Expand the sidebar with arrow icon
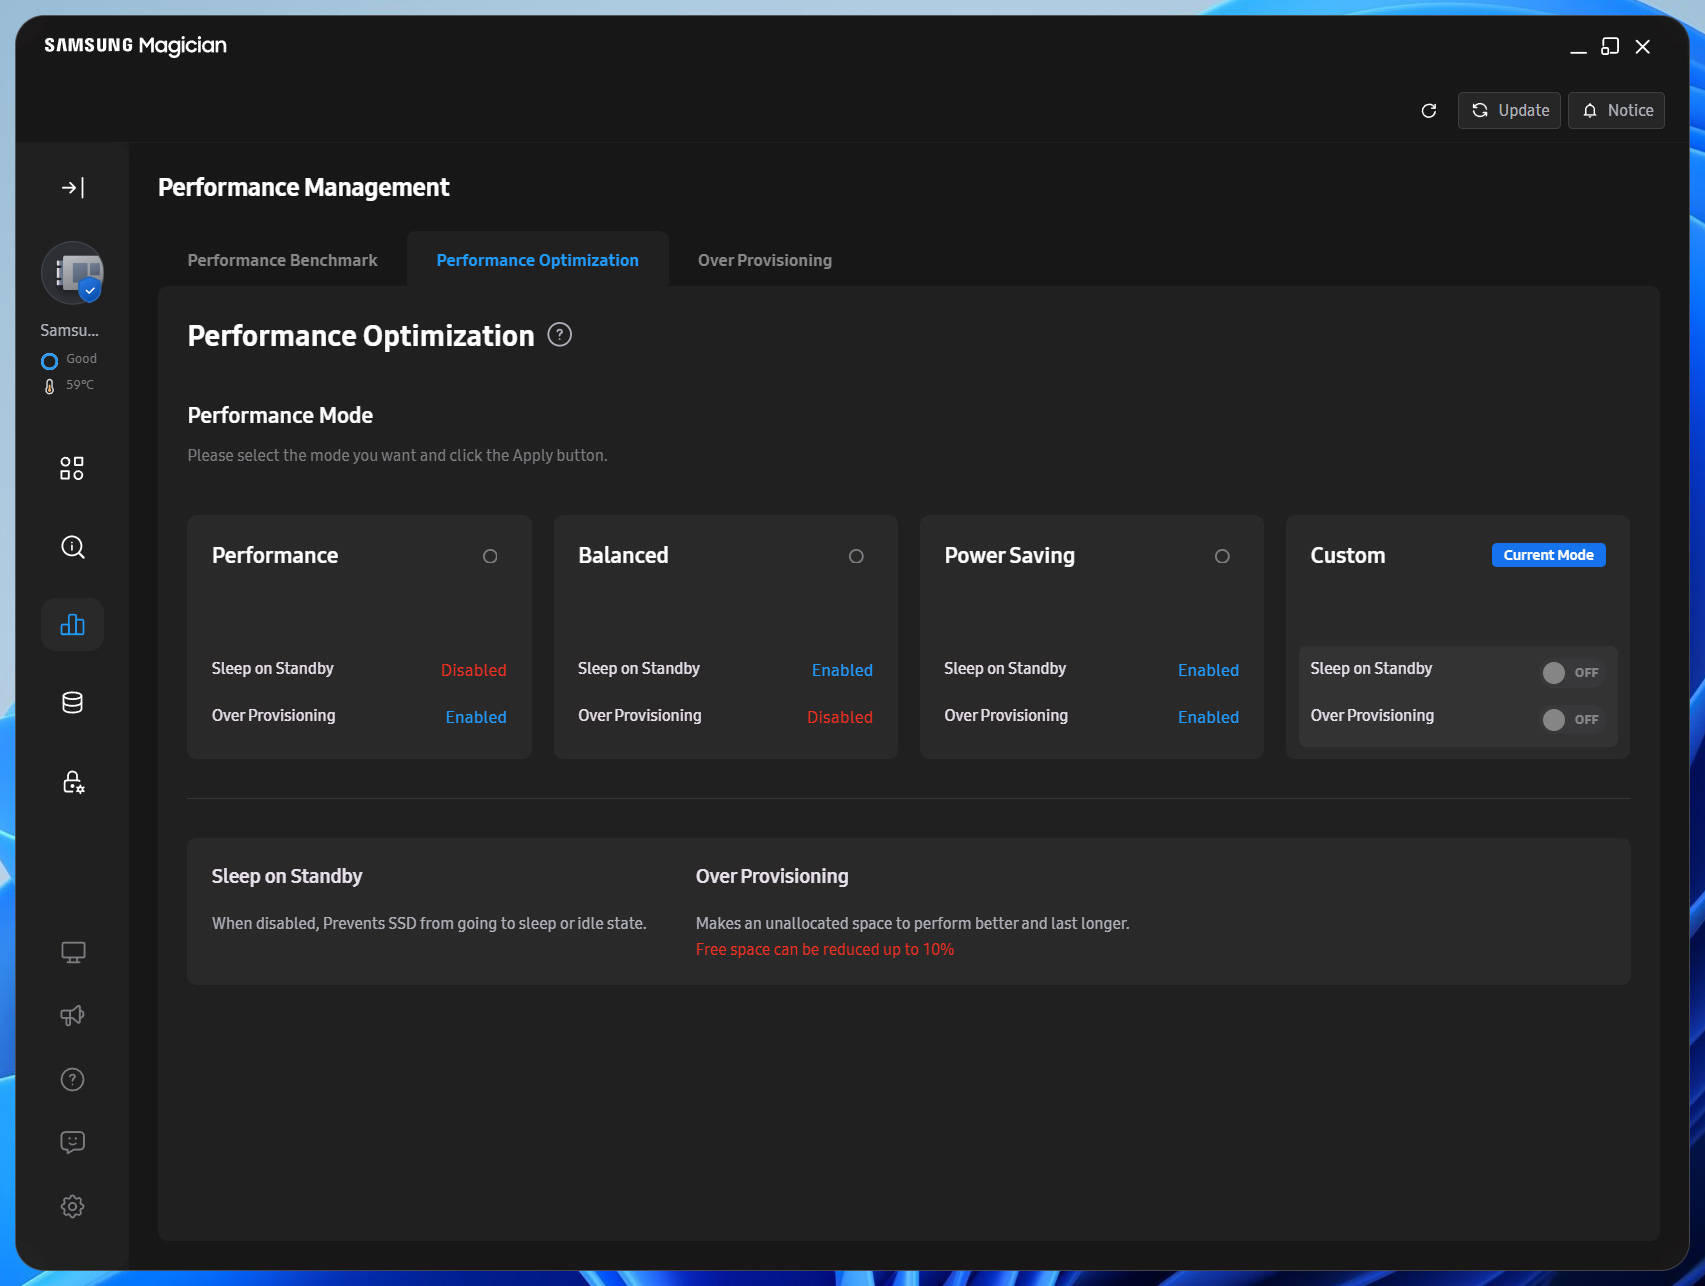The height and width of the screenshot is (1286, 1705). pyautogui.click(x=73, y=188)
